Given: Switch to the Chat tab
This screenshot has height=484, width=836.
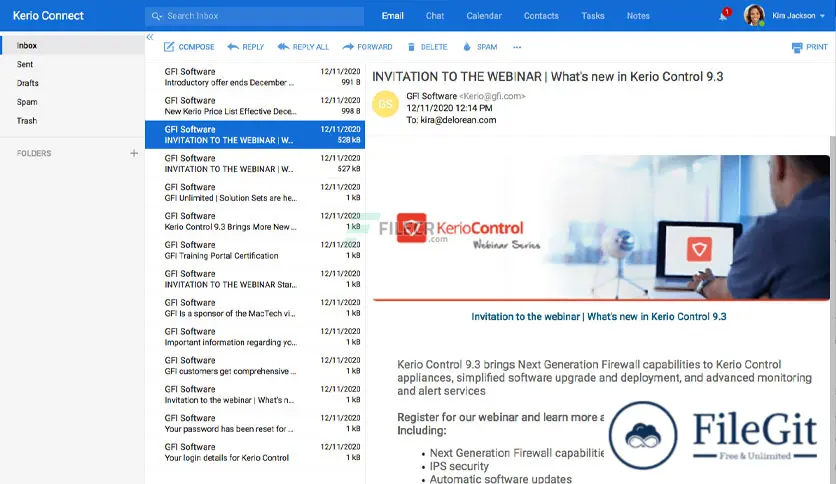Looking at the screenshot, I should (435, 16).
